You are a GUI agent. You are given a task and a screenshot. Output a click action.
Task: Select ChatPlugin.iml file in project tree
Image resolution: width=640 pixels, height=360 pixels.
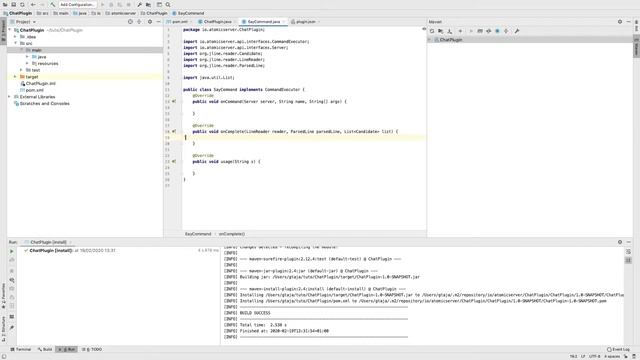(x=38, y=83)
